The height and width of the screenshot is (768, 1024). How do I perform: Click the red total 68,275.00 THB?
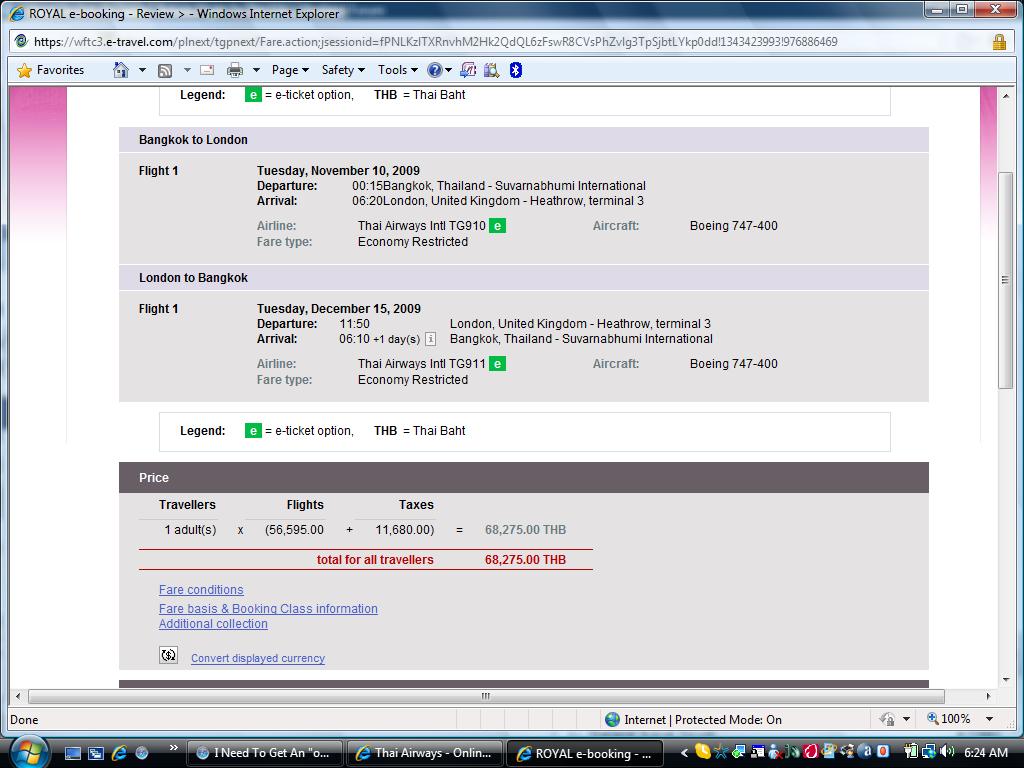tap(525, 560)
